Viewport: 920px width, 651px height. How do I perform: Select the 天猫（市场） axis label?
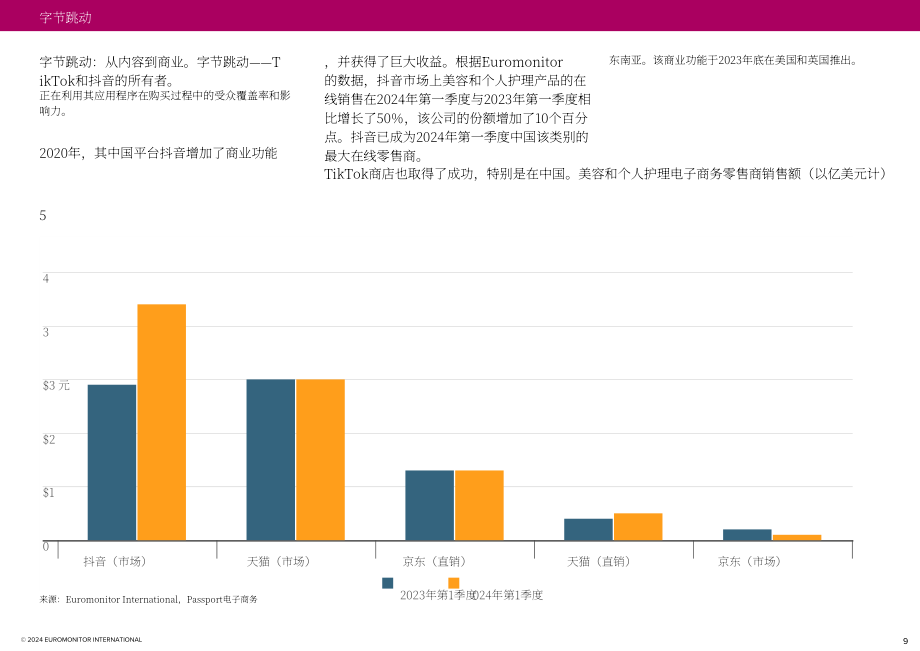278,562
